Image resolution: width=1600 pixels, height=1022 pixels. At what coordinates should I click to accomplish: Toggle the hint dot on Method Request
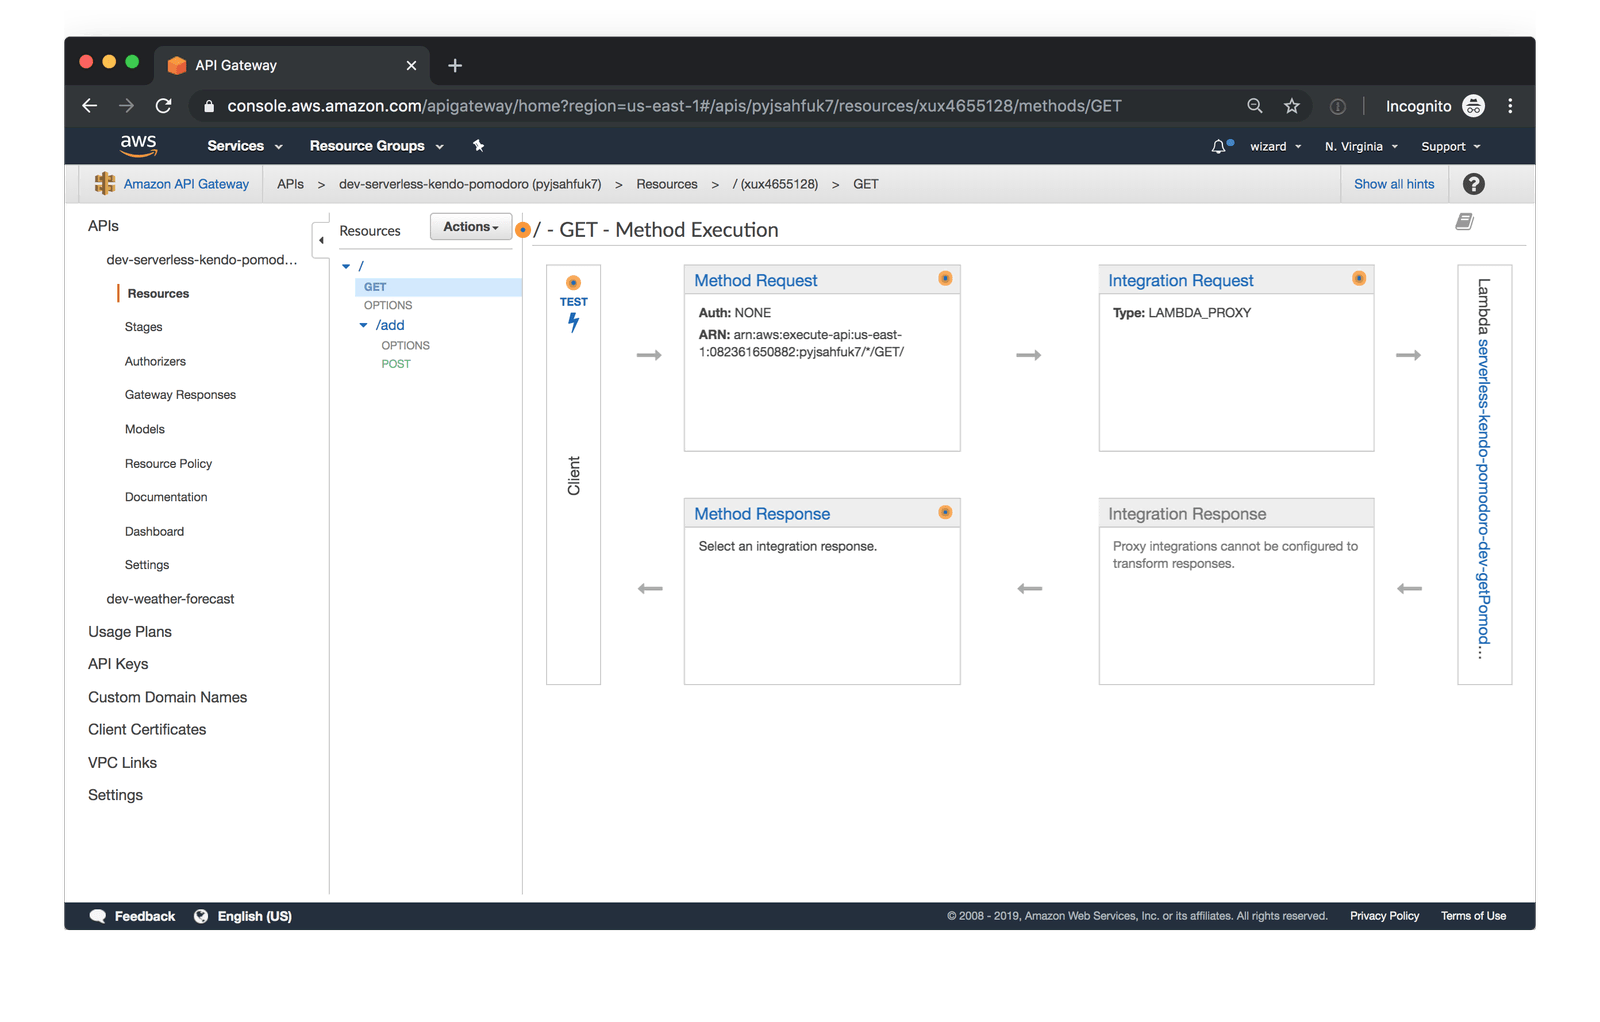point(944,278)
